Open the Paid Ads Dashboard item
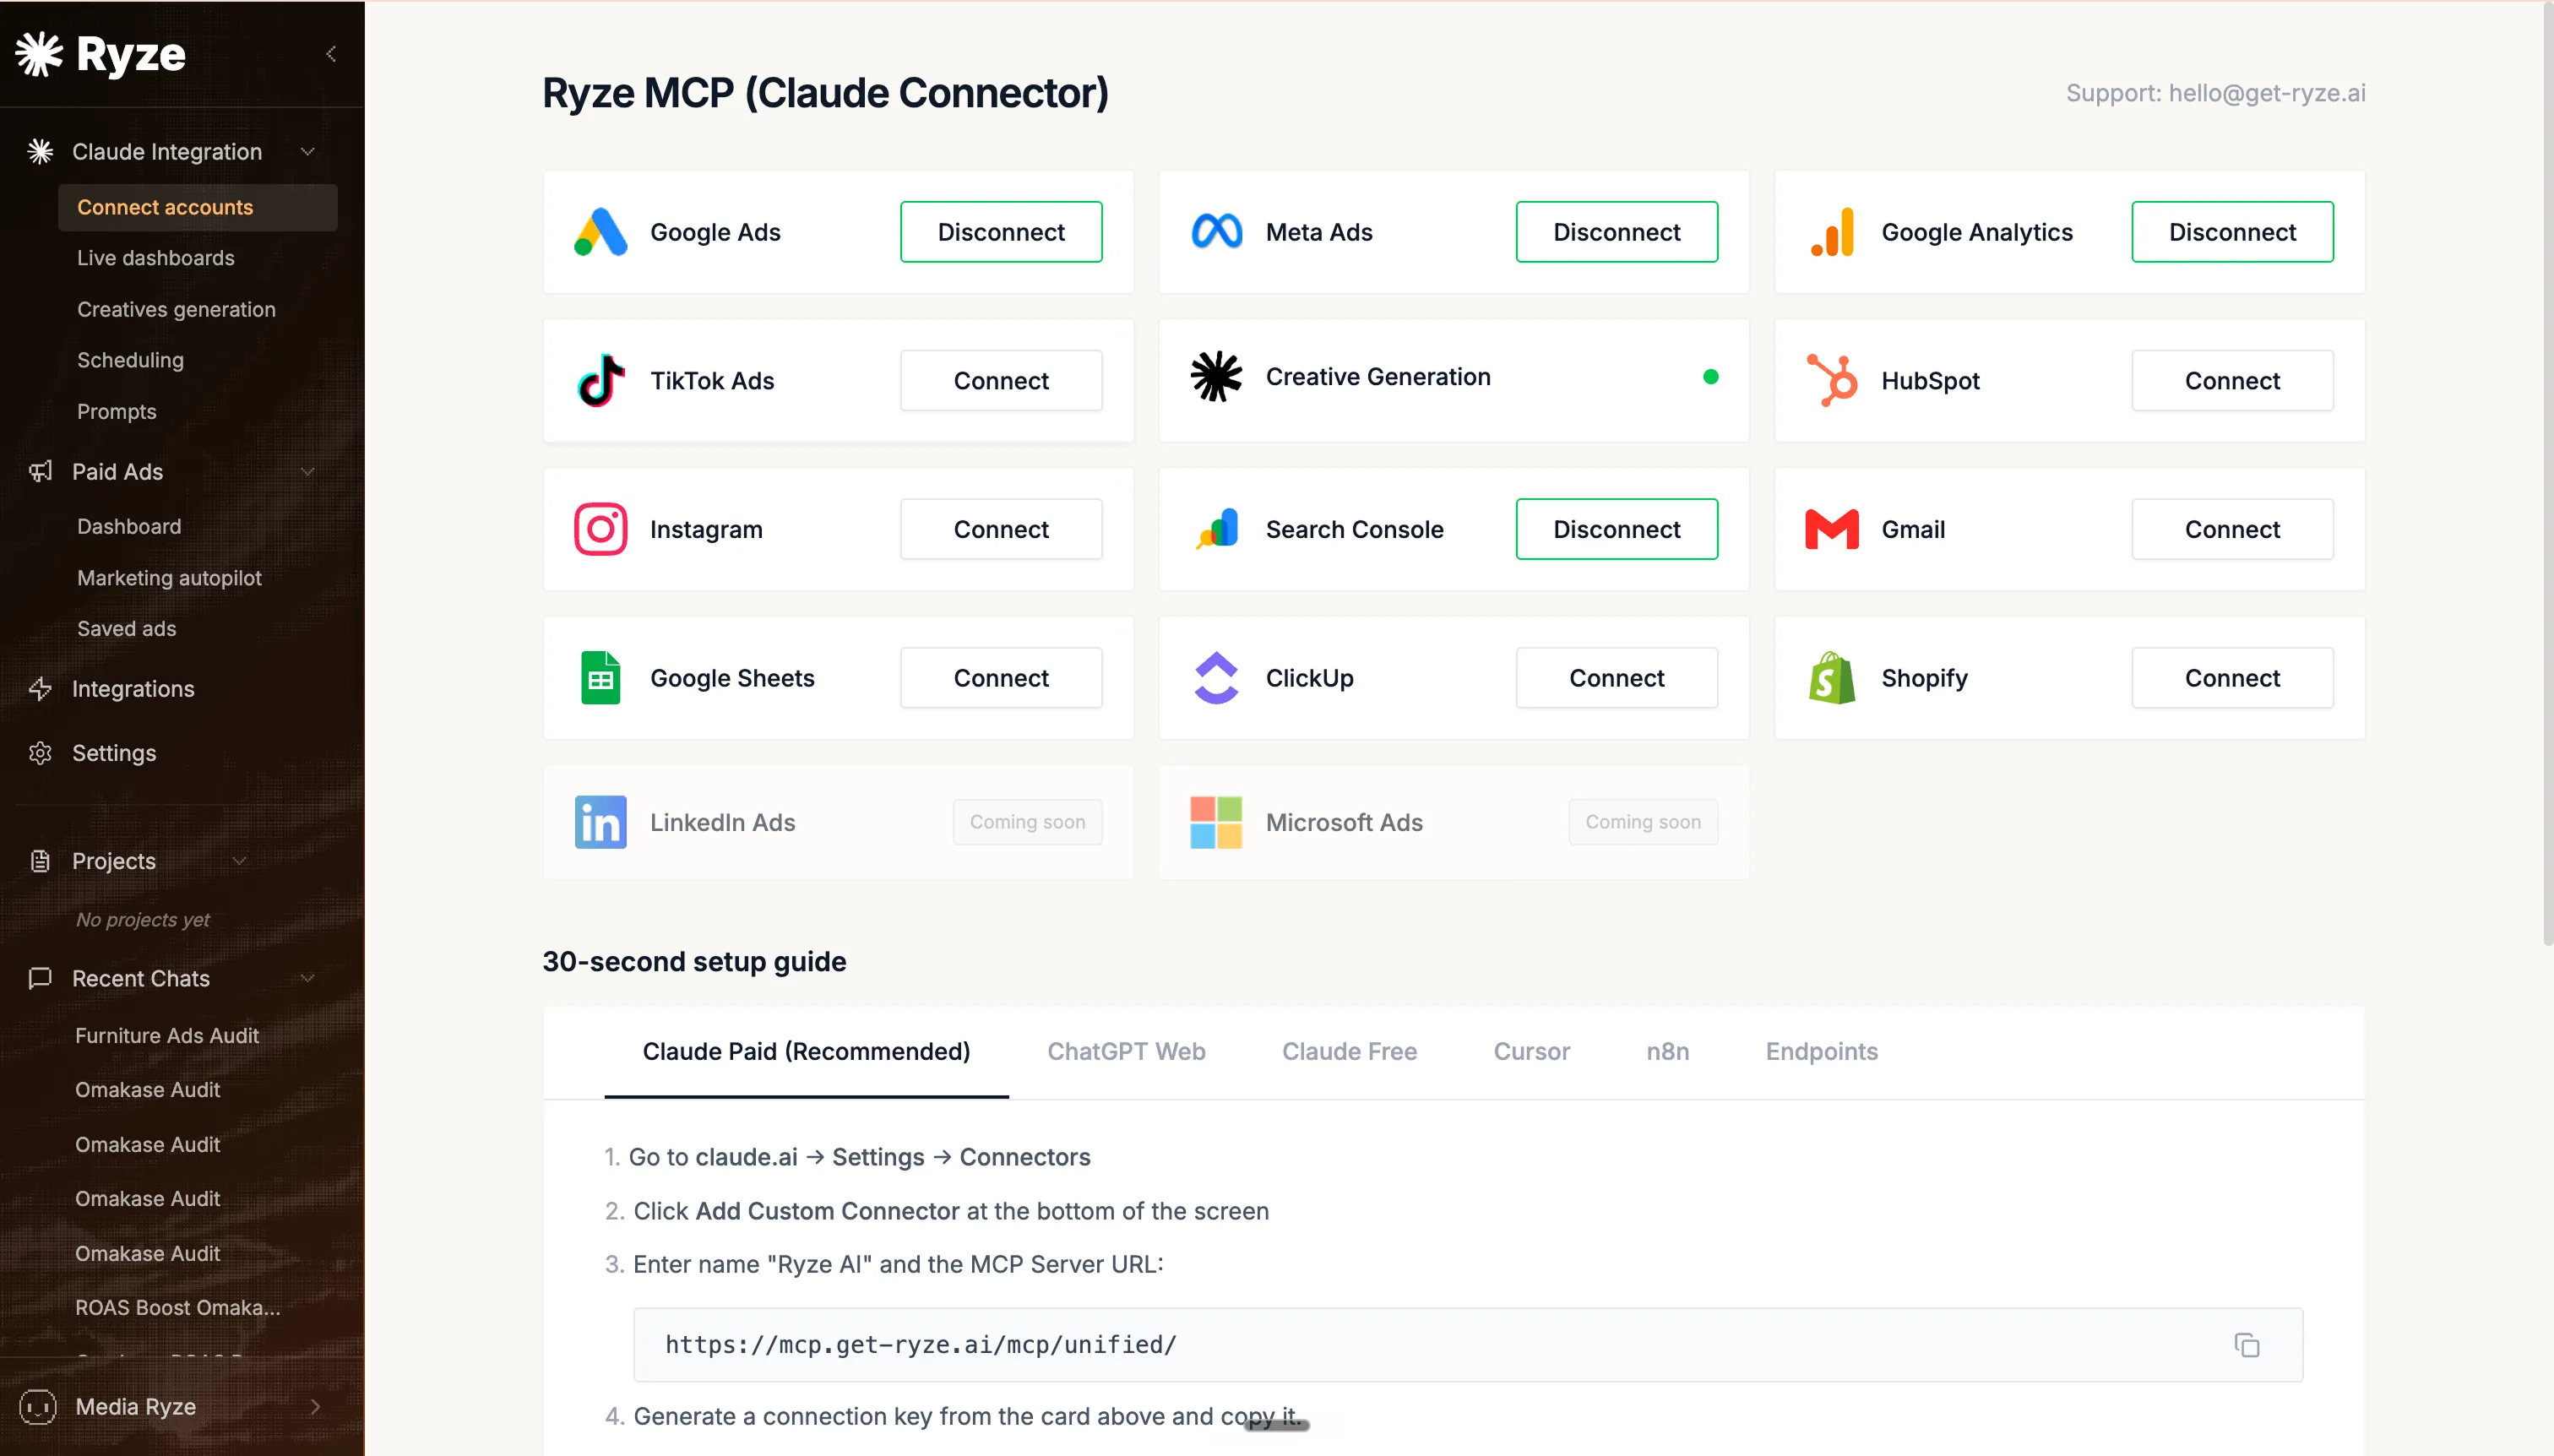The width and height of the screenshot is (2554, 1456). [x=129, y=526]
